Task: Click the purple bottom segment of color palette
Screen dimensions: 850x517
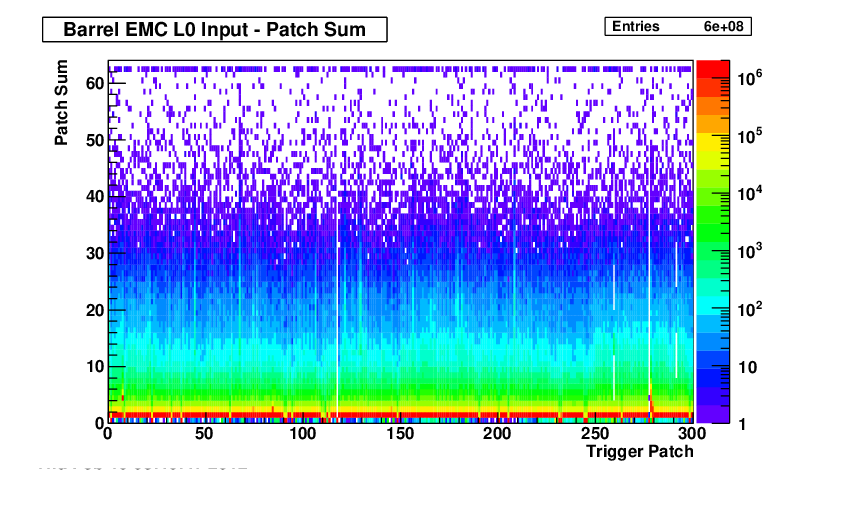Action: (x=713, y=414)
